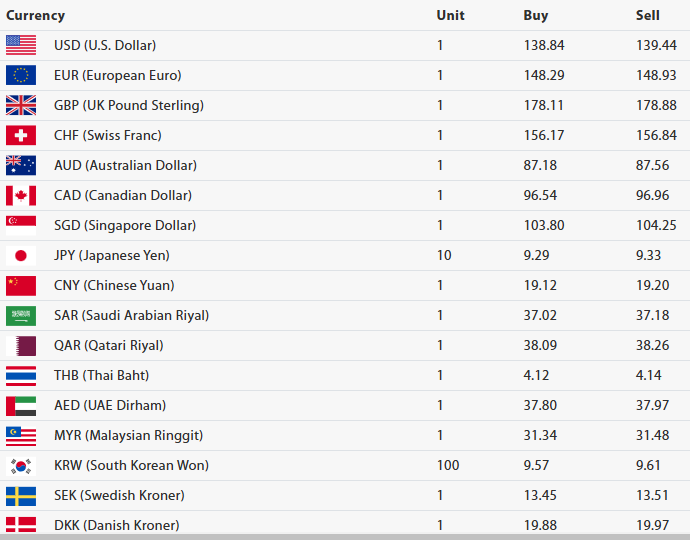Click the Qatar flag icon

(x=21, y=345)
